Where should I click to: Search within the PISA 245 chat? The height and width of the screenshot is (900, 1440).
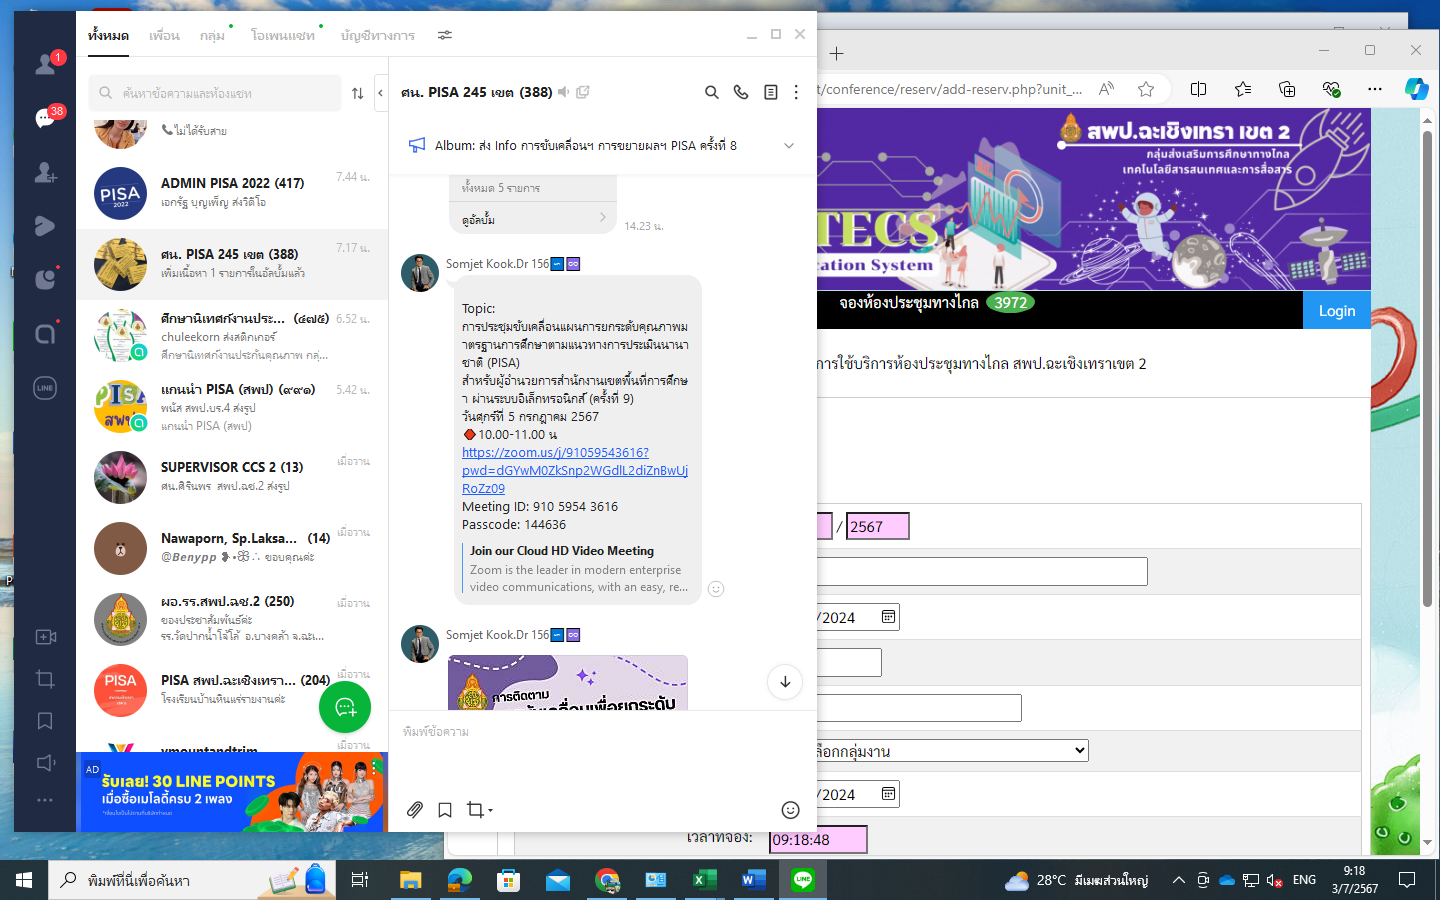pyautogui.click(x=712, y=92)
